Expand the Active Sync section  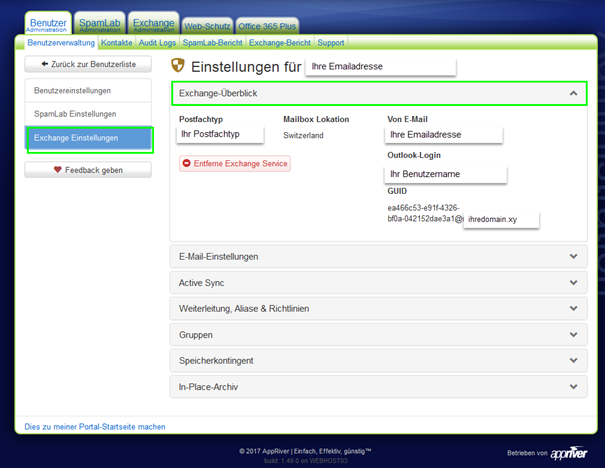point(379,282)
